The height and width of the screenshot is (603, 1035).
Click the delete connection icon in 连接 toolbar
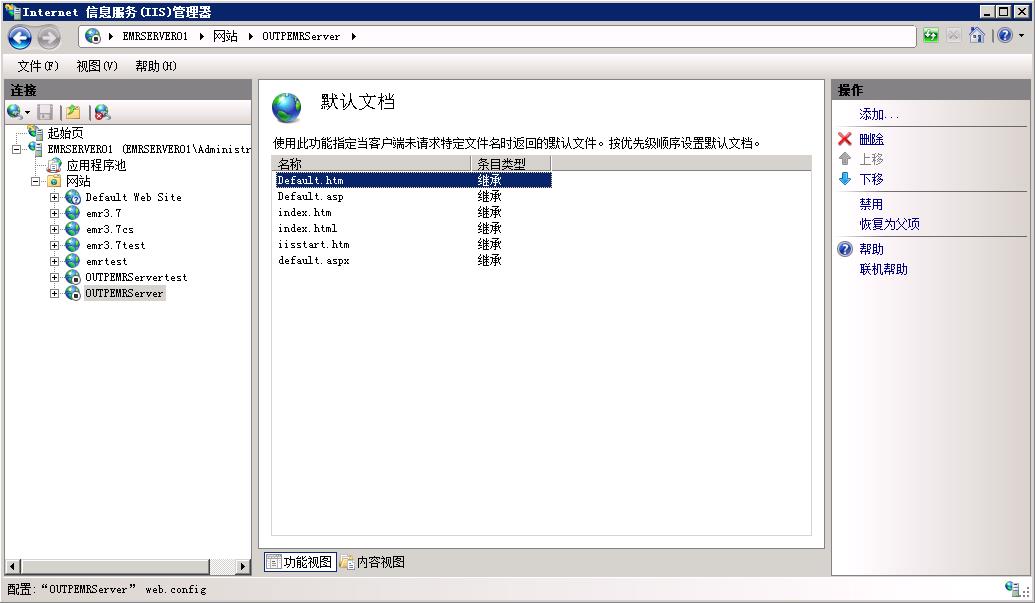[102, 112]
